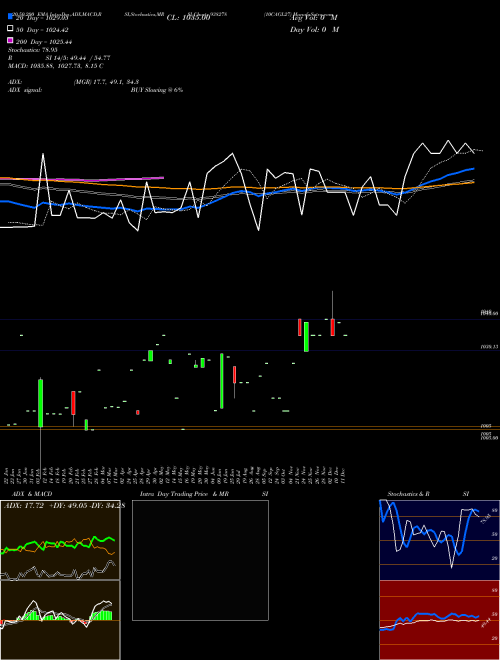This screenshot has height=660, width=500.
Task: Click the 'Stochastics & R' panel title
Action: 408,494
